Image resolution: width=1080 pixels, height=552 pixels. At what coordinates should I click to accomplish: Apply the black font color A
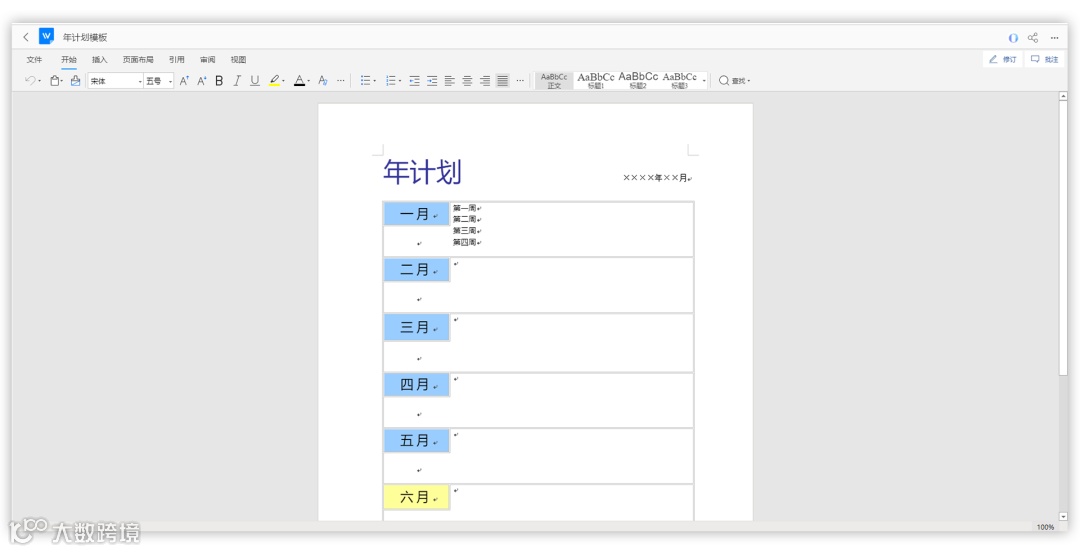point(299,81)
